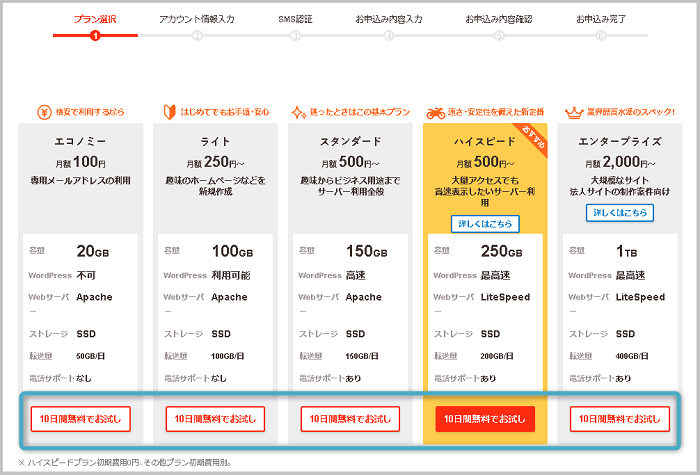Click the ライト plan title

215,142
